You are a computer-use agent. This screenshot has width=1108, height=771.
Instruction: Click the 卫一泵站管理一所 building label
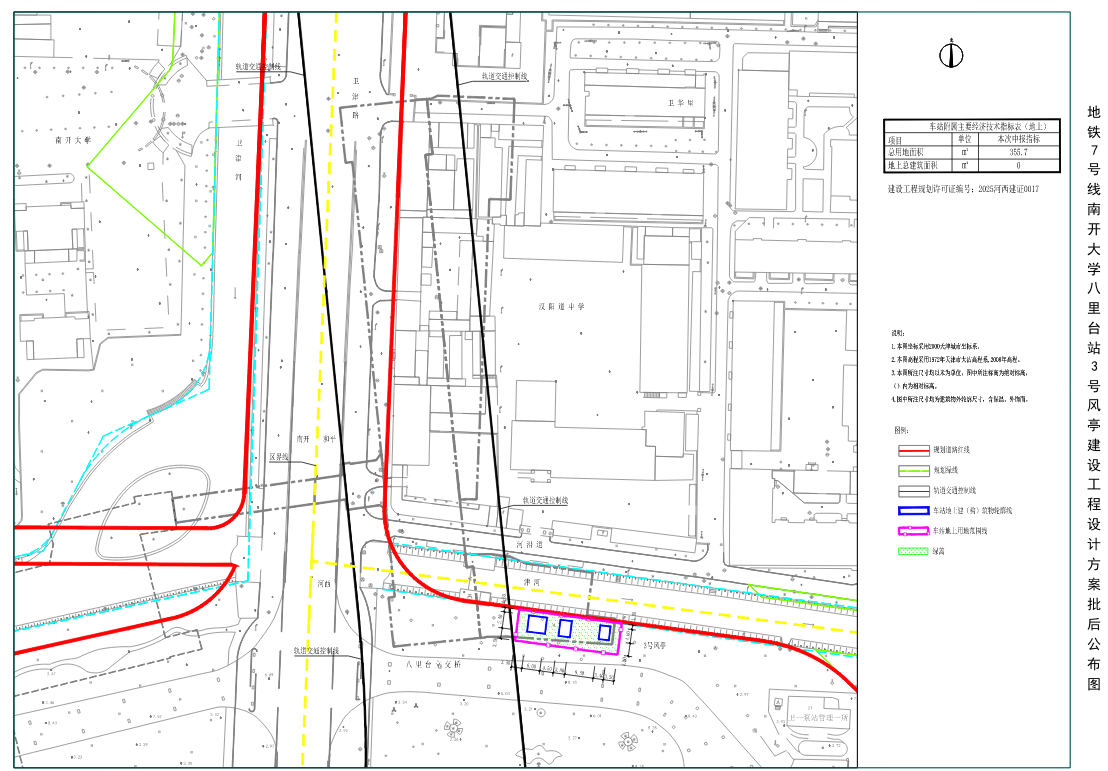[x=817, y=717]
